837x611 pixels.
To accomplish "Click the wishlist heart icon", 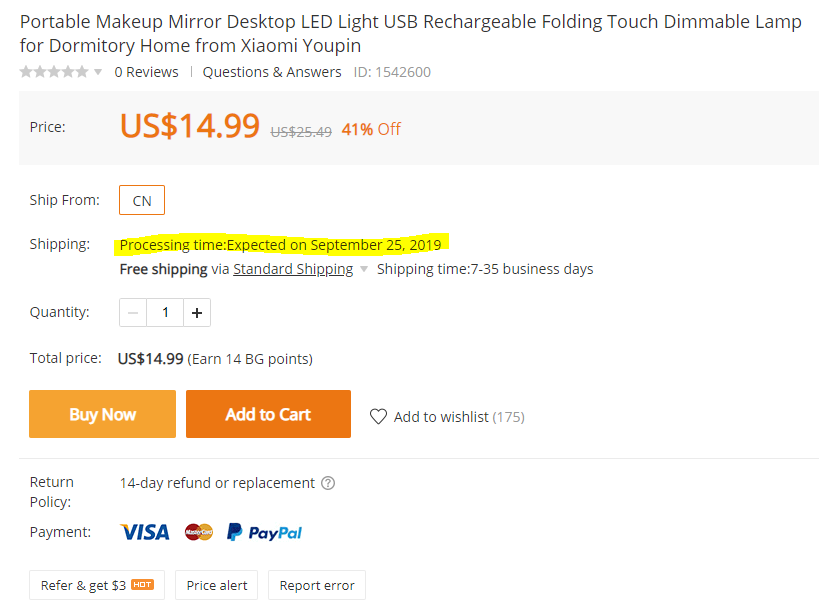I will click(378, 416).
